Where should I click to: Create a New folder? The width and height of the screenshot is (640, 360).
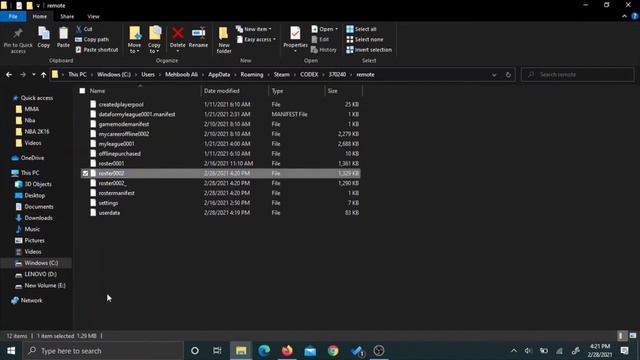pos(224,40)
